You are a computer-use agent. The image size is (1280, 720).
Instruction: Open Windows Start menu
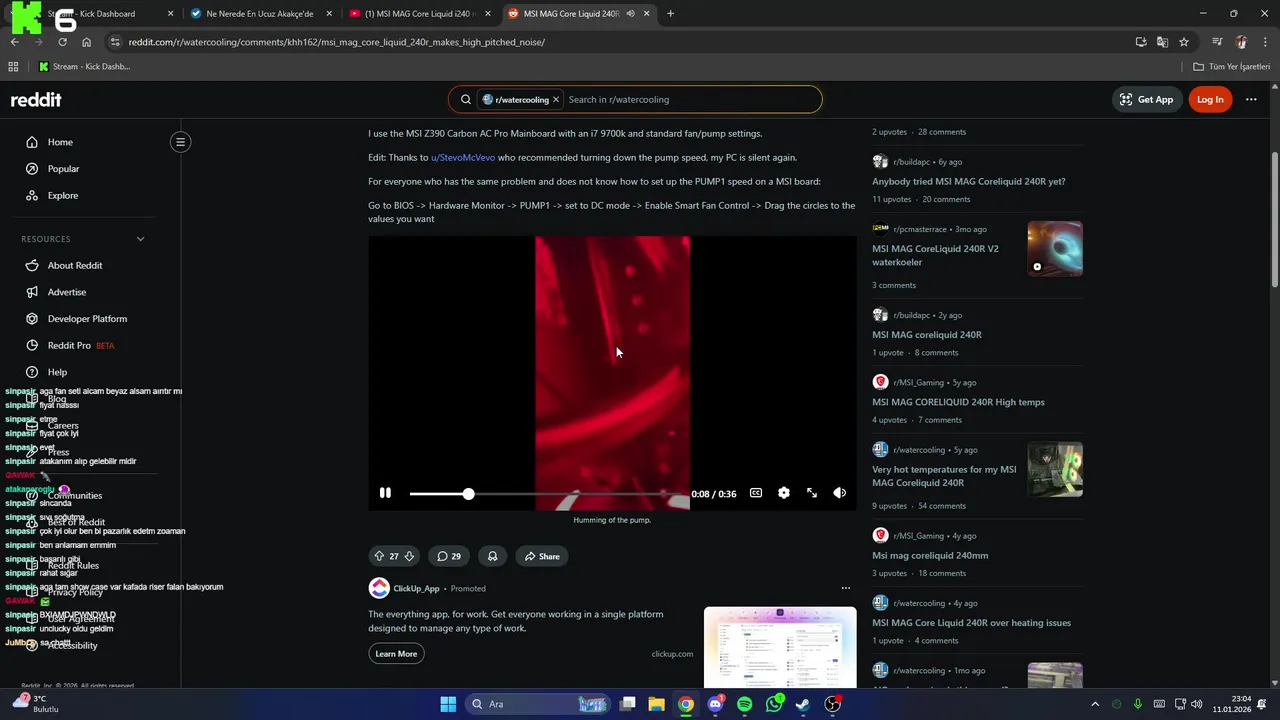448,704
